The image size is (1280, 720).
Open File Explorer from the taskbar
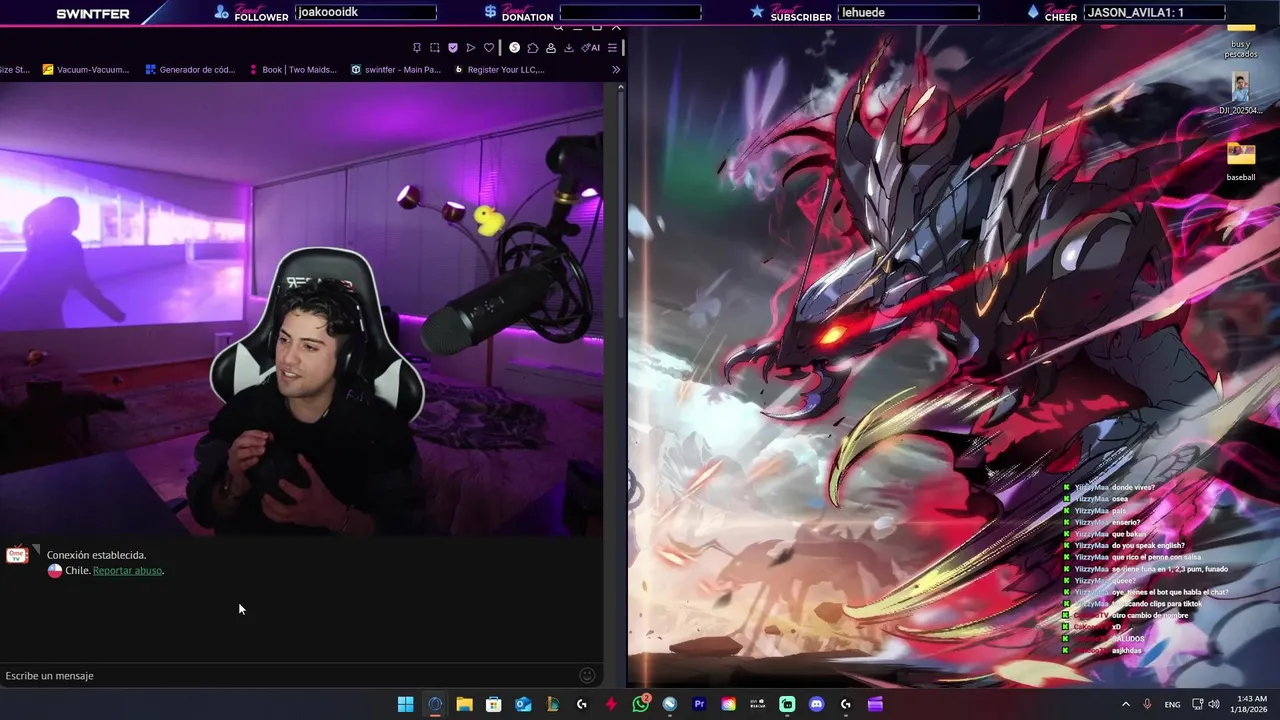point(464,704)
